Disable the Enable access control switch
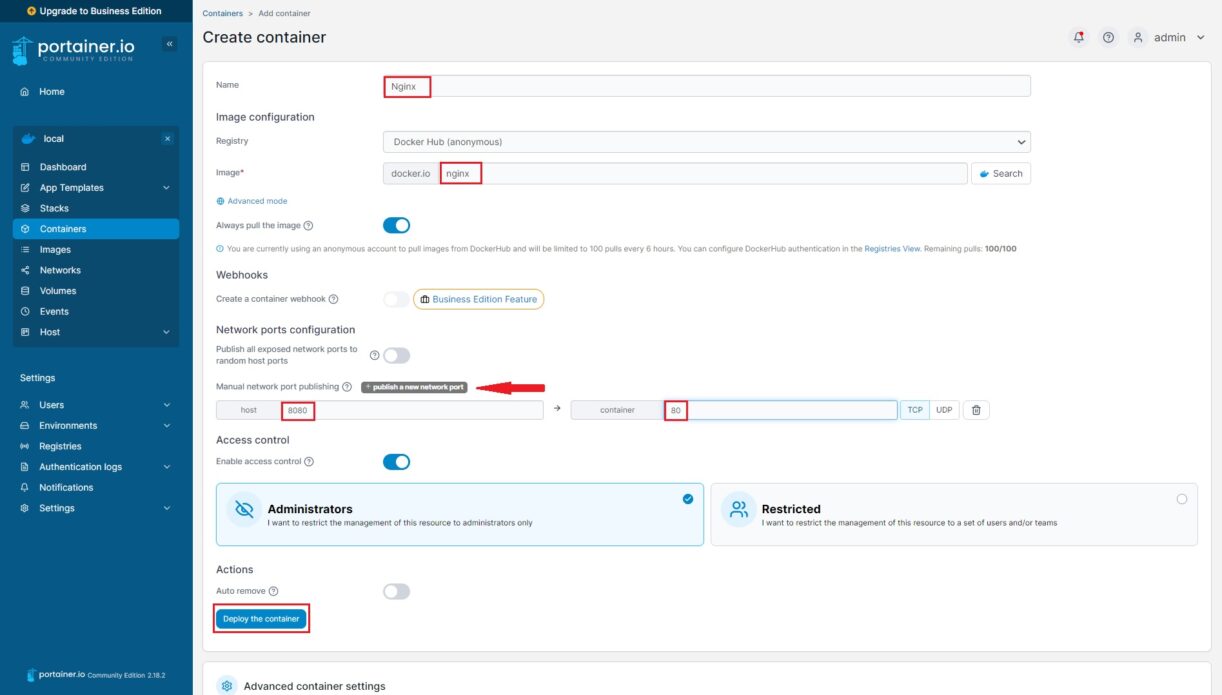 396,462
